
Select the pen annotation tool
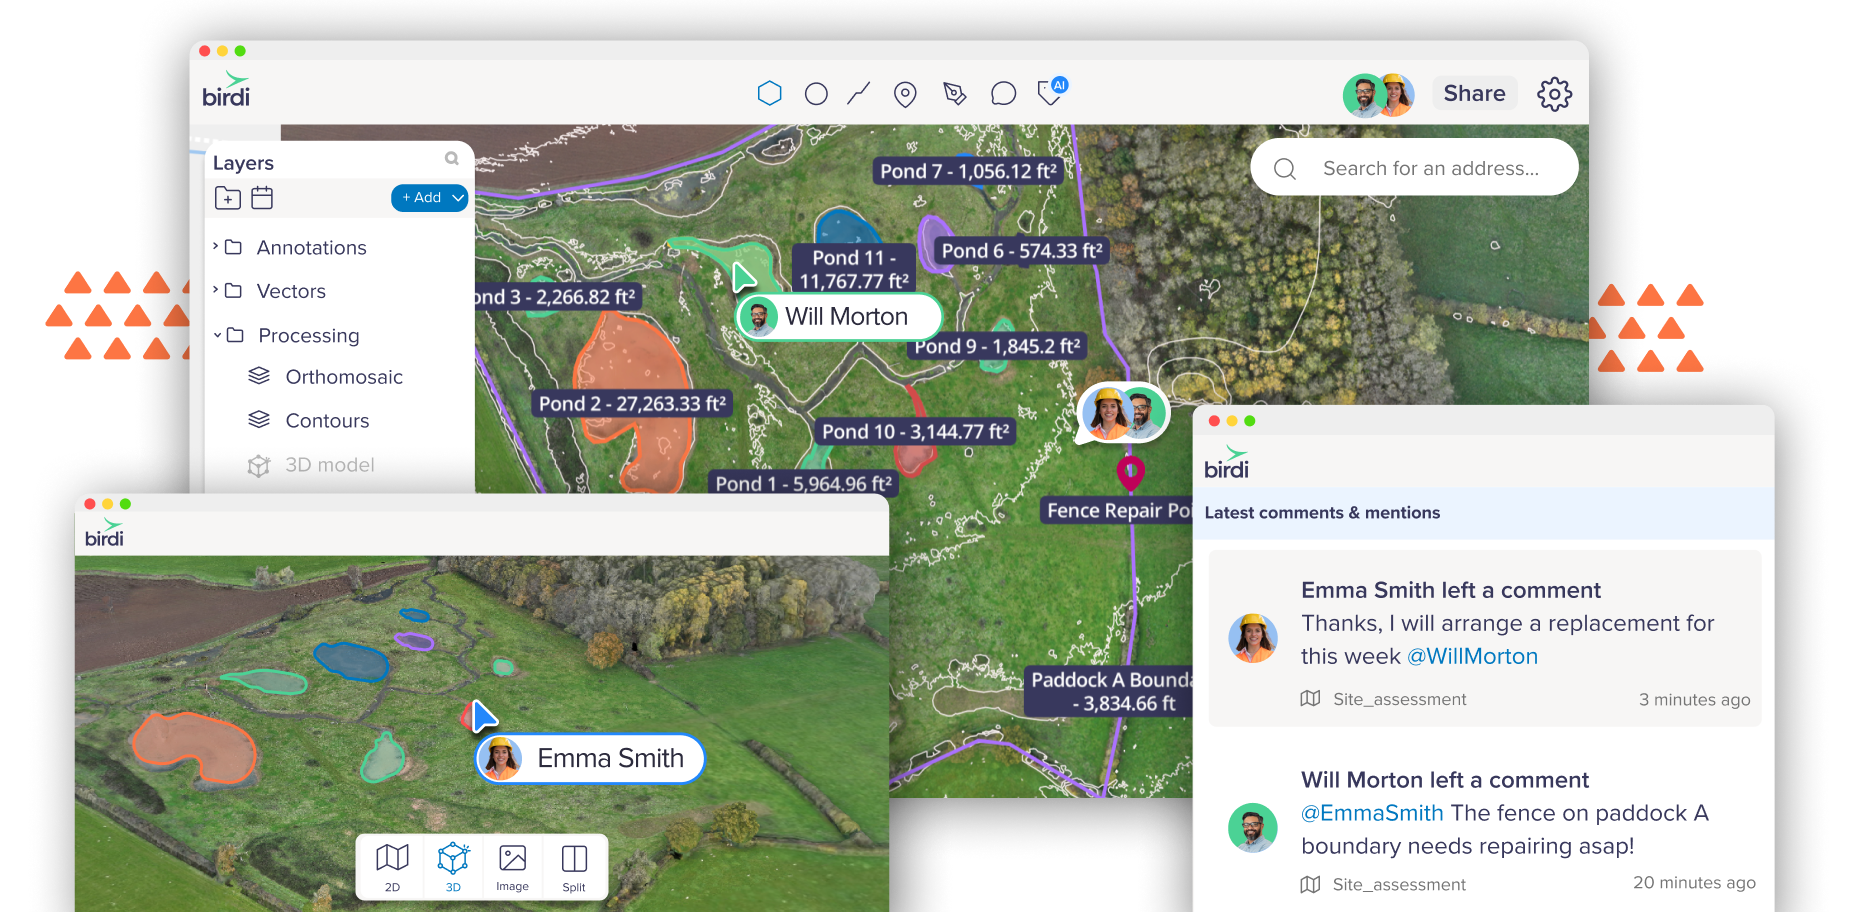(954, 92)
